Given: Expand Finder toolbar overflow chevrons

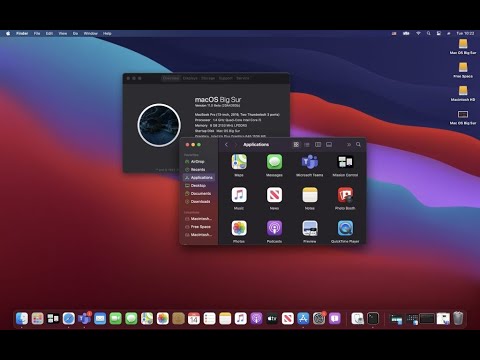Looking at the screenshot, I should point(349,144).
